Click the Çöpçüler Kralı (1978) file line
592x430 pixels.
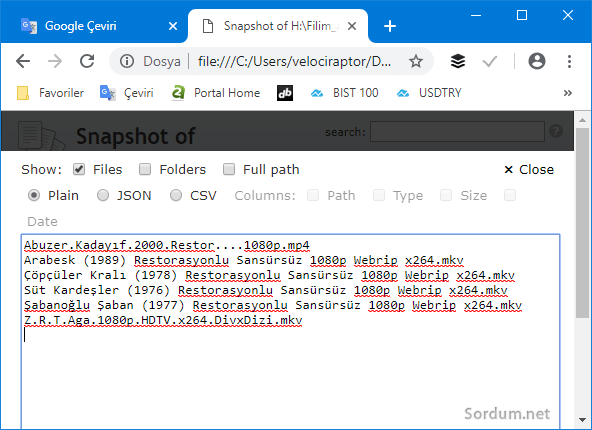[x=269, y=275]
